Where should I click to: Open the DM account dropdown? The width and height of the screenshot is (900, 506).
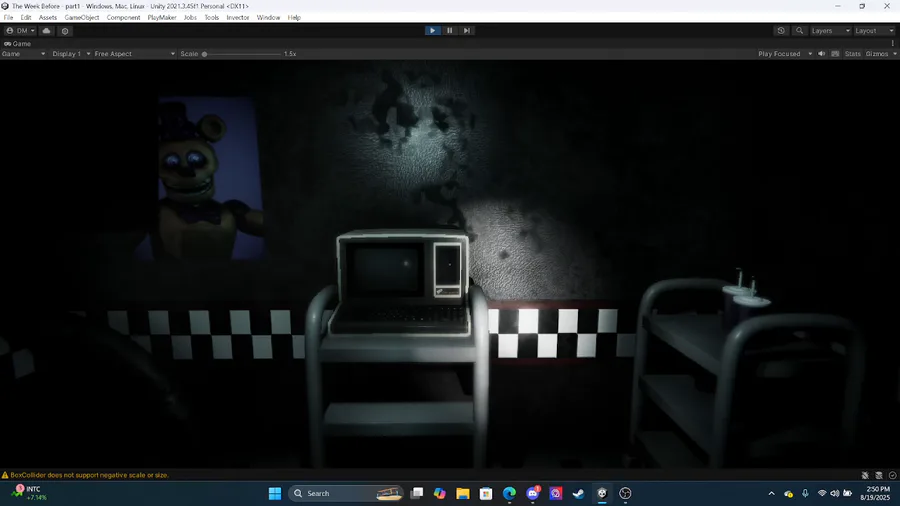click(x=20, y=30)
